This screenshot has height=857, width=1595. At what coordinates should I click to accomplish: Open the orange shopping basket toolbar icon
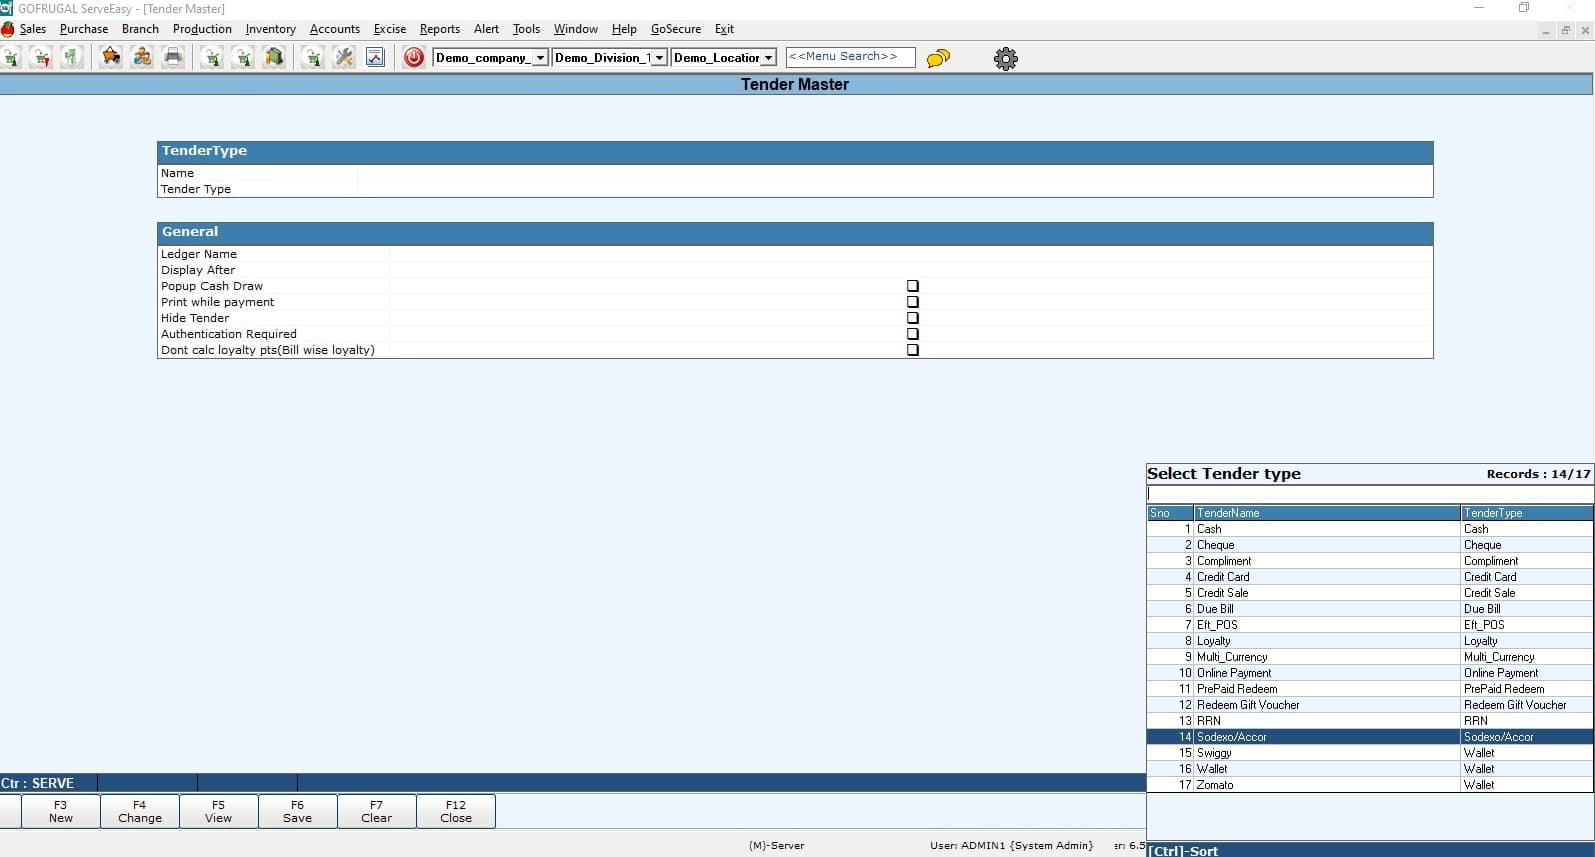pyautogui.click(x=111, y=58)
